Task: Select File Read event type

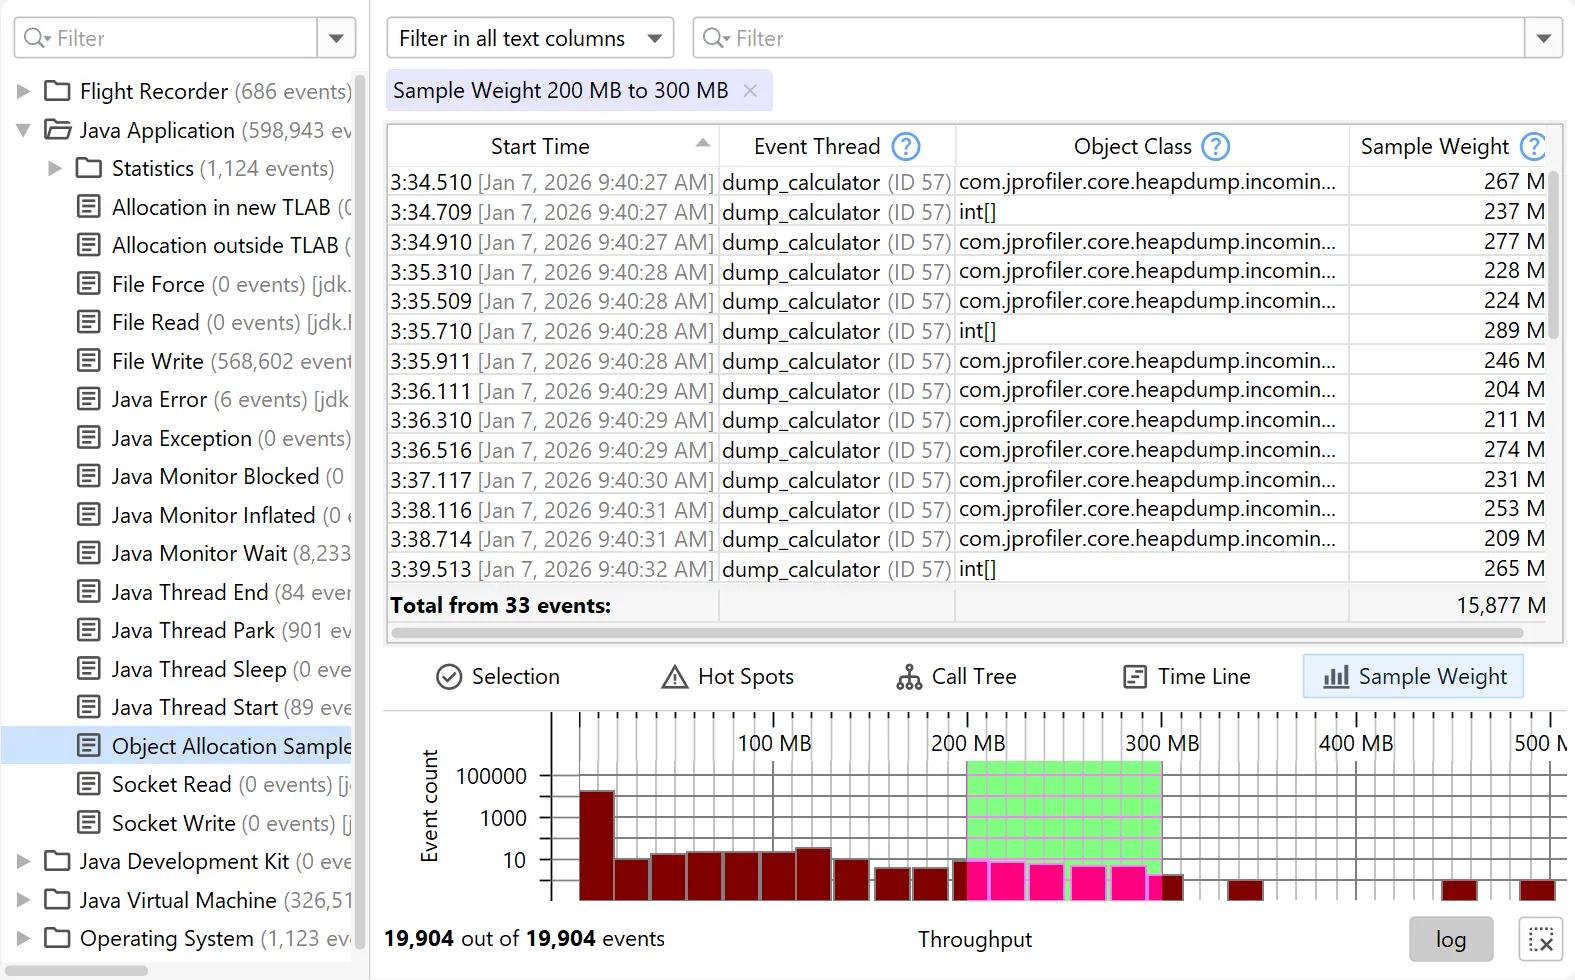Action: coord(214,322)
